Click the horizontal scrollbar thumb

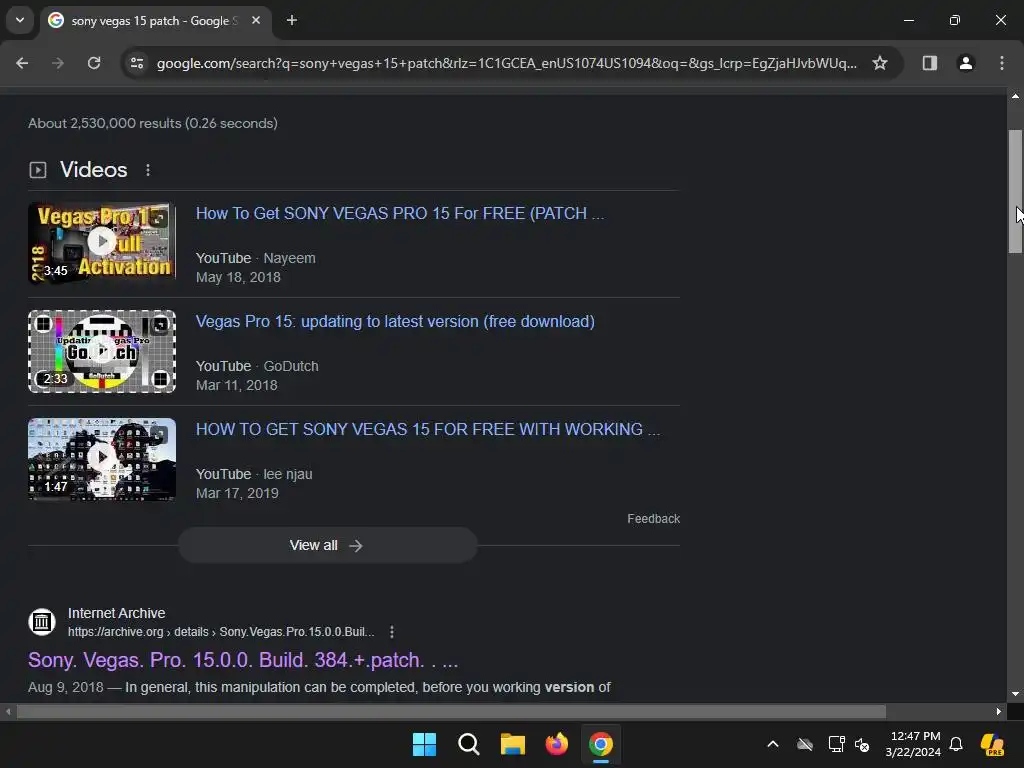451,712
